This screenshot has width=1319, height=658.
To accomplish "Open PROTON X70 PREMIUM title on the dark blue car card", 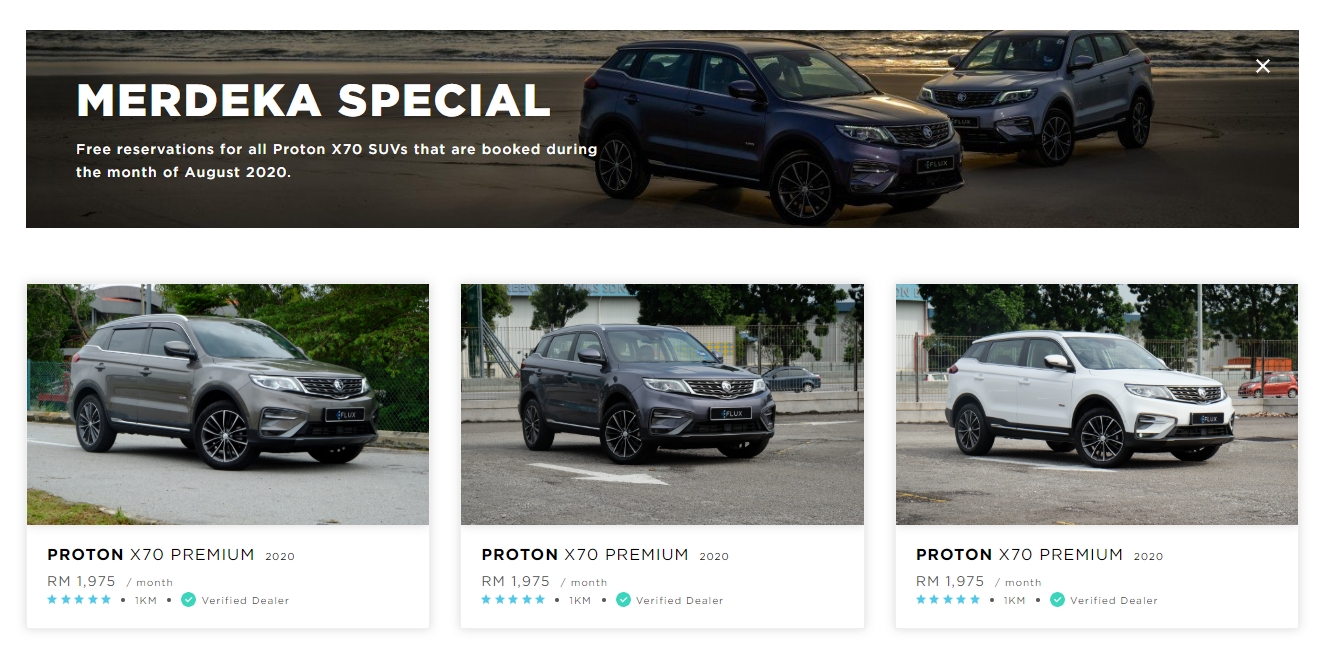I will coord(585,554).
